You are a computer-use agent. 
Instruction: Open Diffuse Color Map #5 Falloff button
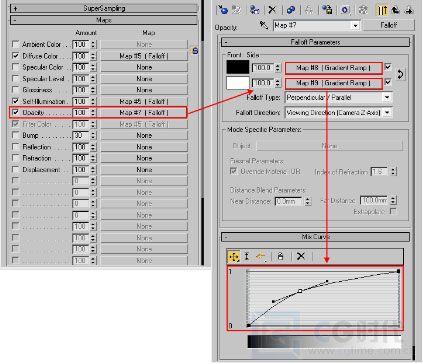[144, 56]
